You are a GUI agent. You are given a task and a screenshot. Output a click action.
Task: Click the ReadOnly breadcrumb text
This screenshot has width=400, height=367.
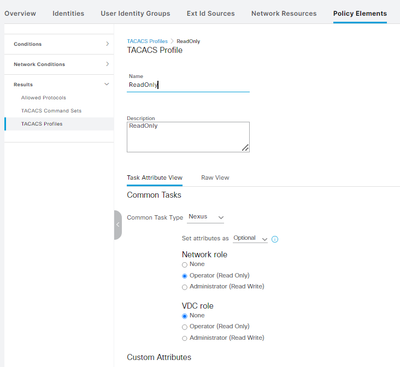click(x=188, y=41)
